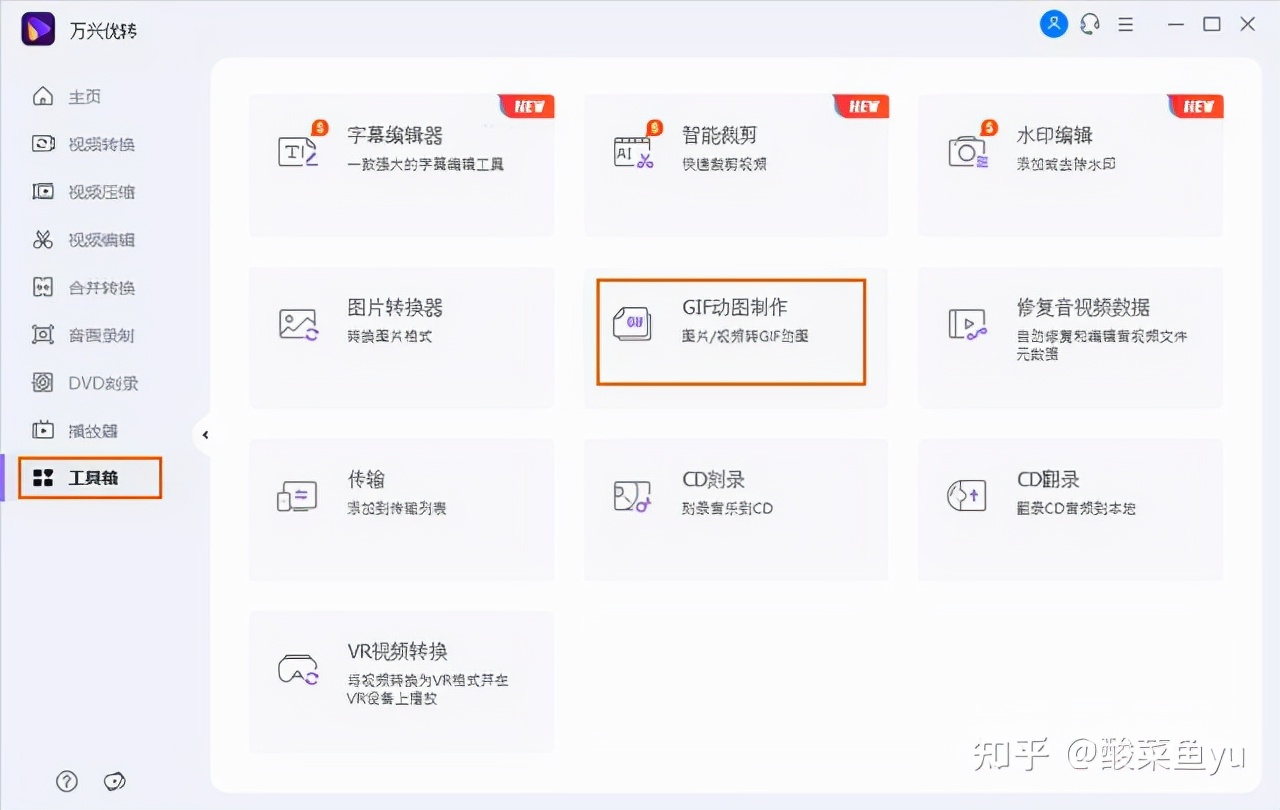Open the help question mark icon
The image size is (1280, 810).
tap(66, 781)
